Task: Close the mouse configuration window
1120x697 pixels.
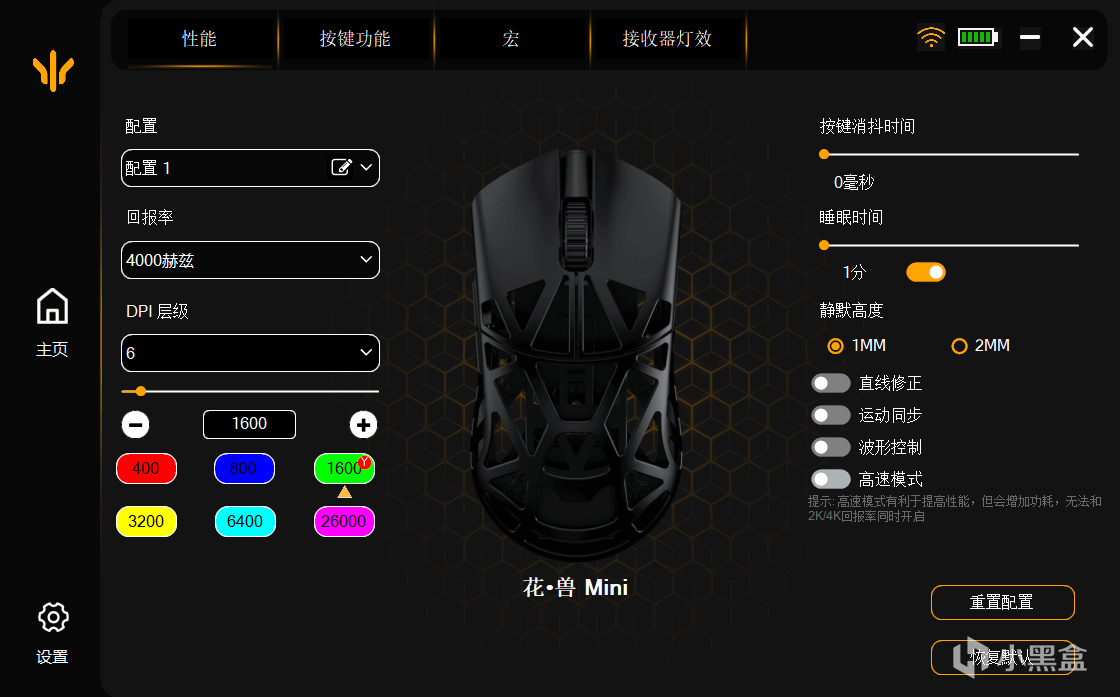Action: pyautogui.click(x=1083, y=37)
